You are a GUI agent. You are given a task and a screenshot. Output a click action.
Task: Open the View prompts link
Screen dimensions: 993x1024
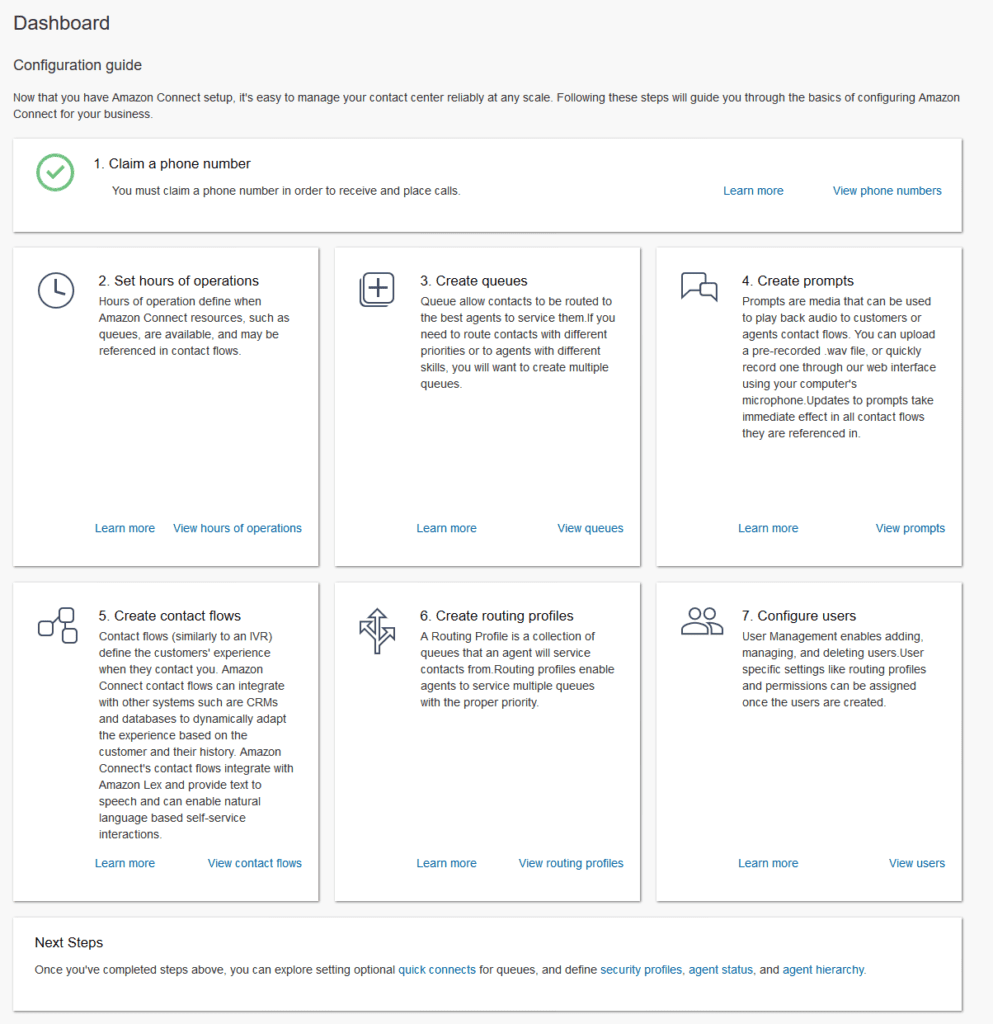click(x=910, y=528)
